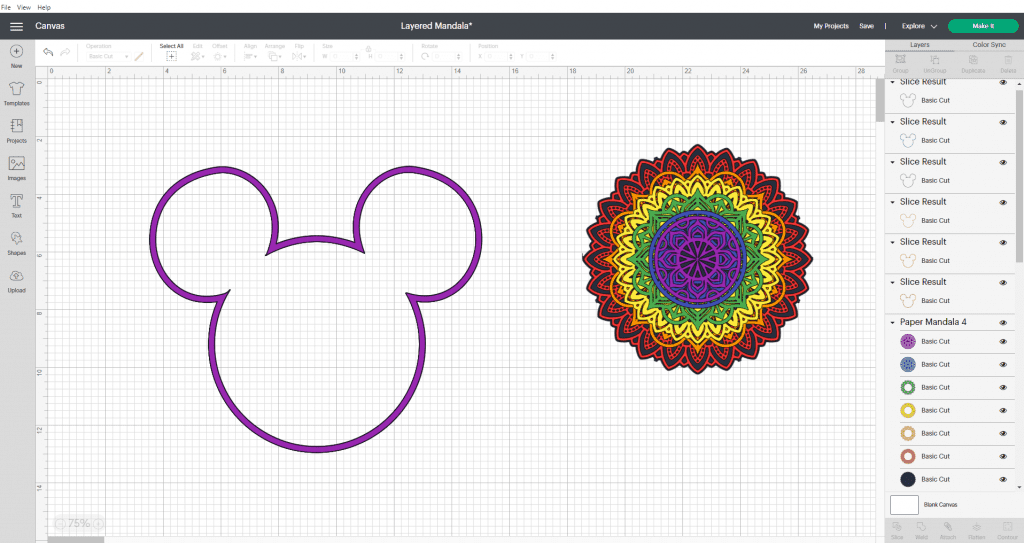Click the width W size field
This screenshot has width=1024, height=543.
coord(344,56)
